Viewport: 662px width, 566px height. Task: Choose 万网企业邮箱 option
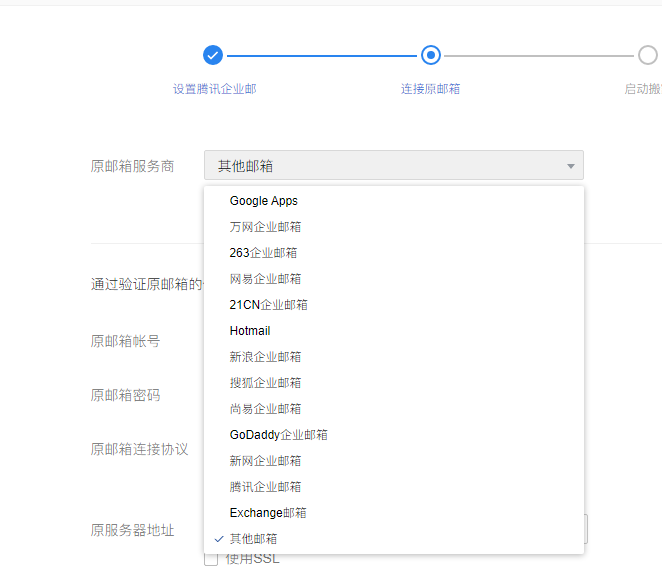265,227
